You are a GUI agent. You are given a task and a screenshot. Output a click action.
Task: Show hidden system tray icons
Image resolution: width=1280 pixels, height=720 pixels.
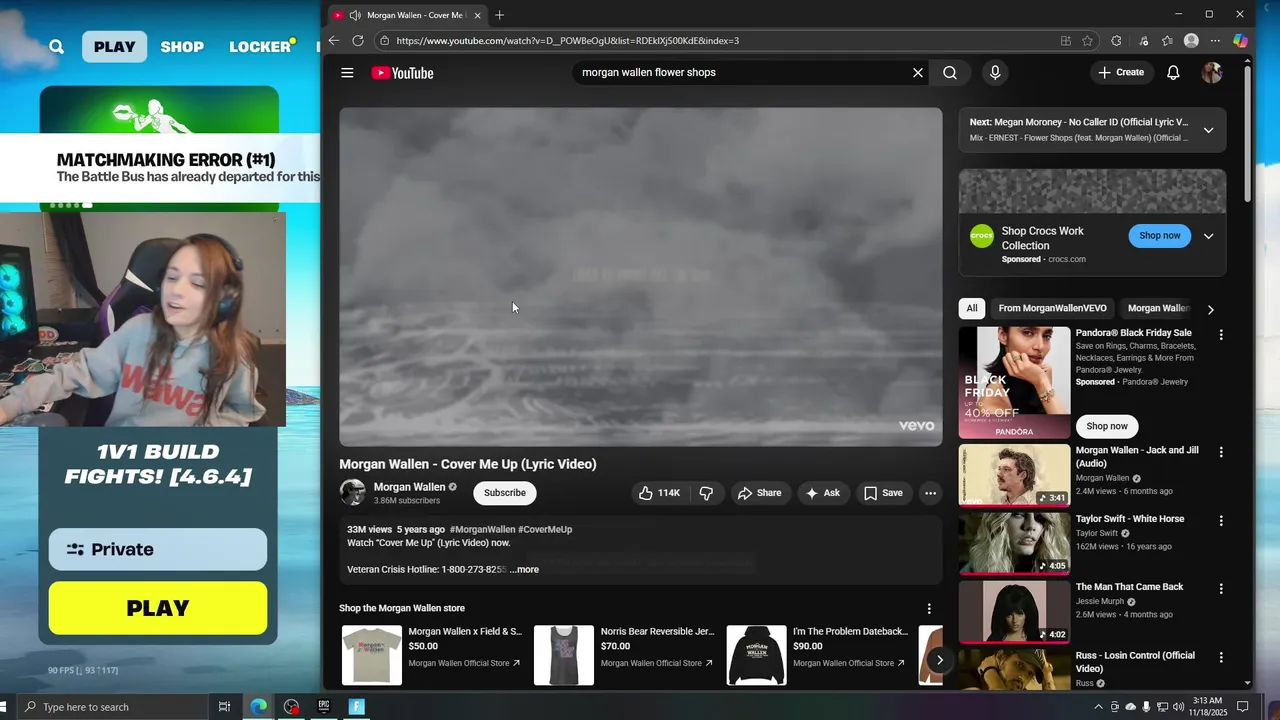click(x=1099, y=706)
